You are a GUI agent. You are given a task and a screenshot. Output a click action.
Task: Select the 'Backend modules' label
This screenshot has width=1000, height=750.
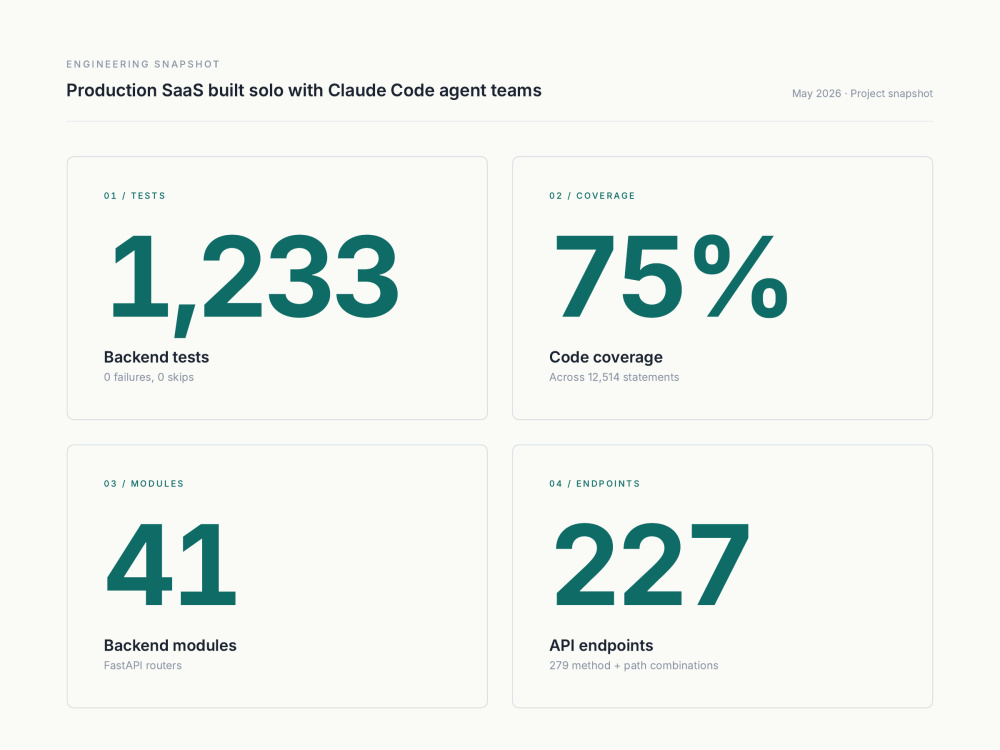point(170,645)
